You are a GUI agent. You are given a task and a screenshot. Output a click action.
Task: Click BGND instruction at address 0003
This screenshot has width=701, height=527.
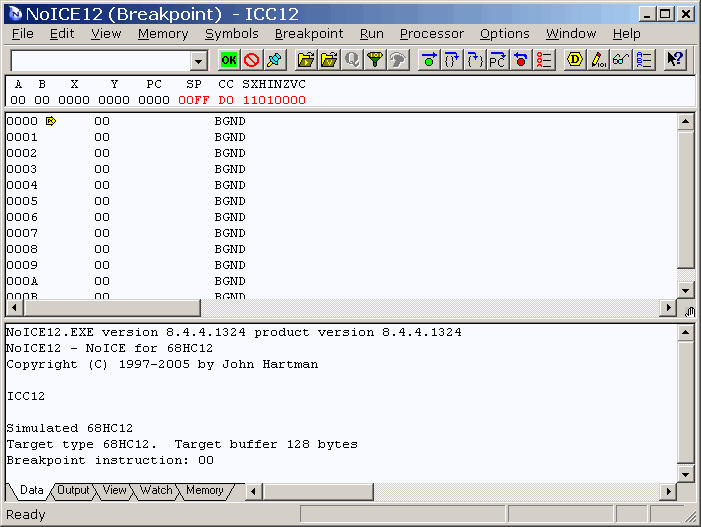[230, 169]
